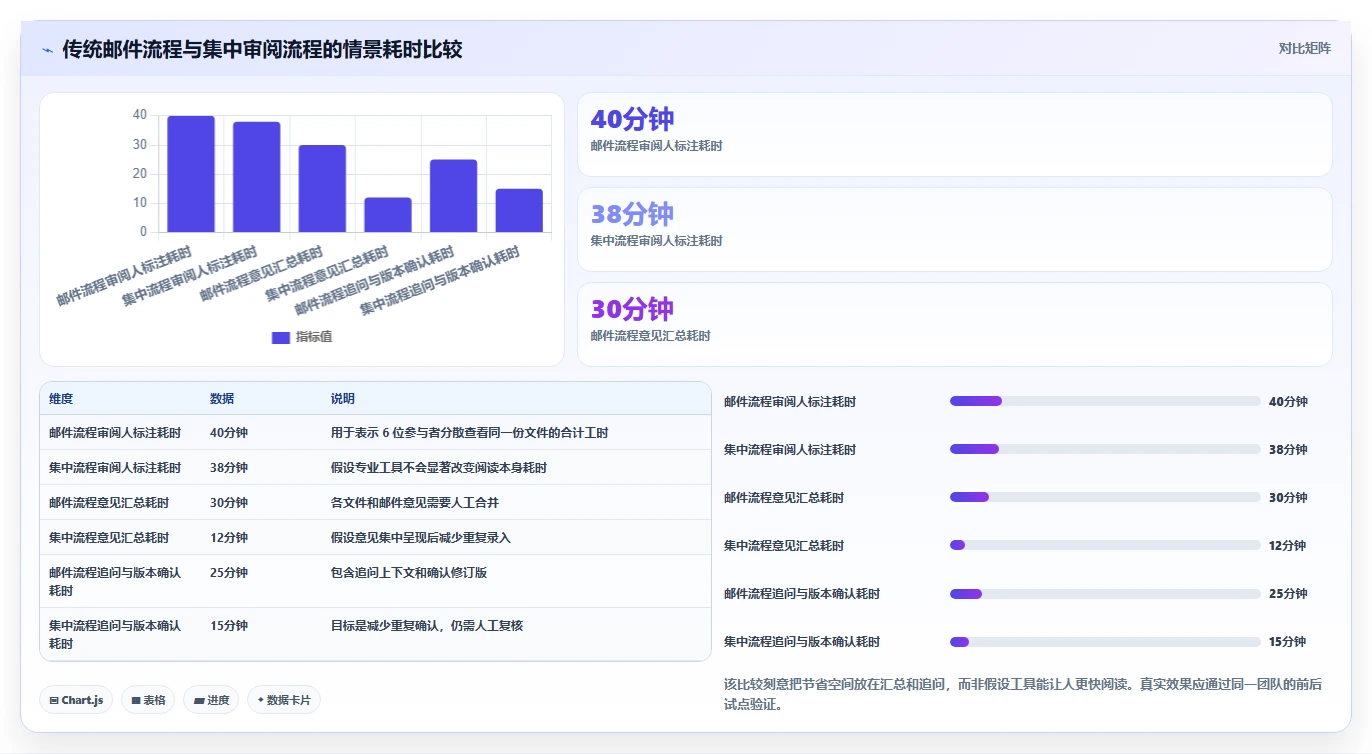
Task: Click the chart bar with value 38
Action: [x=257, y=177]
